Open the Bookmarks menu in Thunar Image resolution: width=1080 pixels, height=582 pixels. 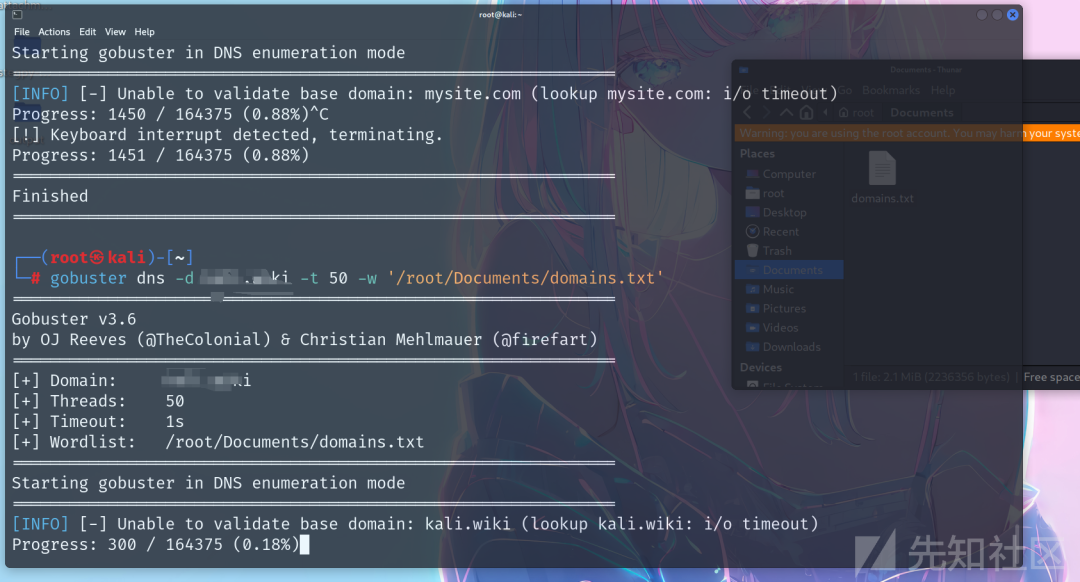(x=891, y=90)
